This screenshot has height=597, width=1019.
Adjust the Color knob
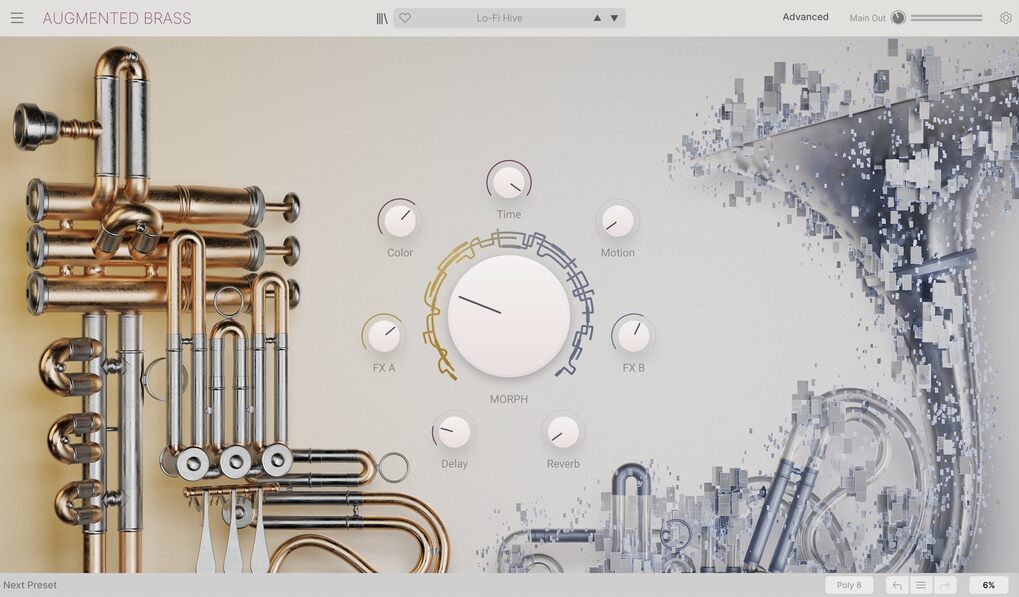(x=399, y=217)
